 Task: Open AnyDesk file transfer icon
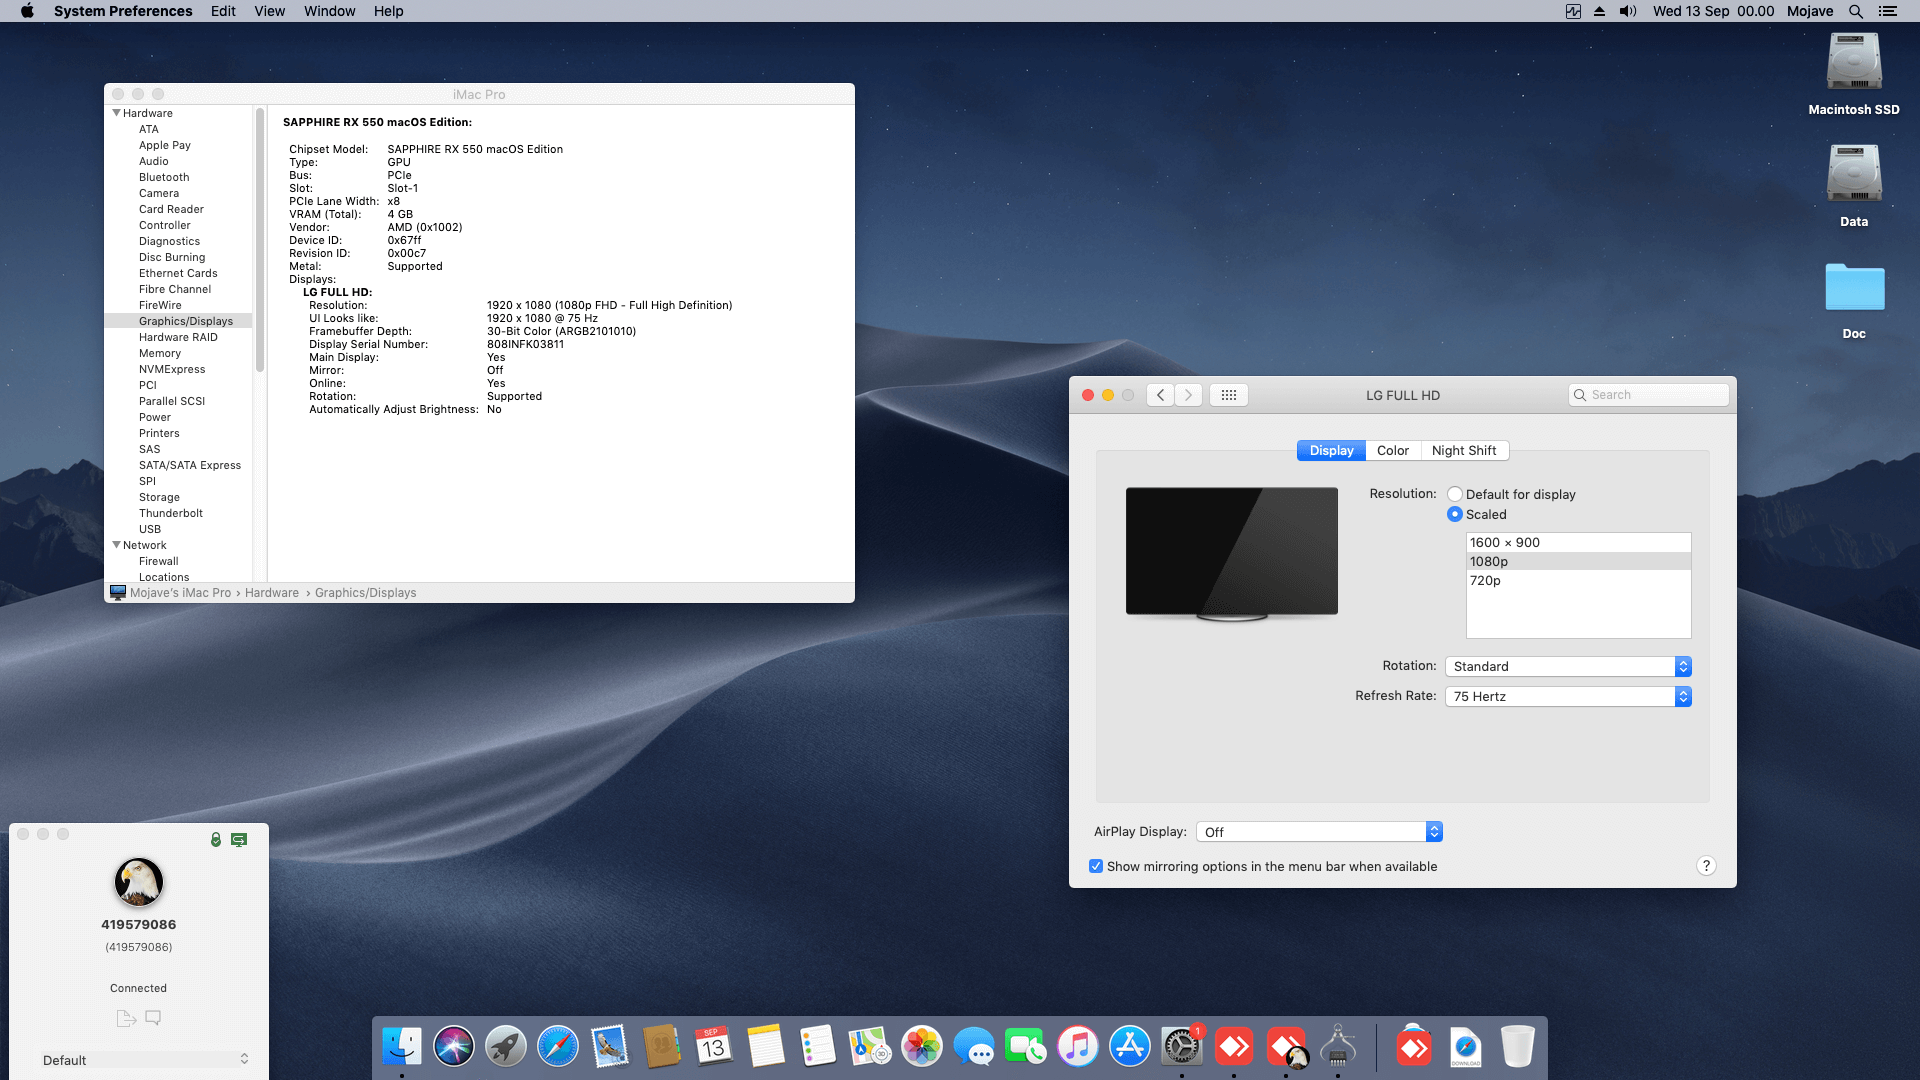pyautogui.click(x=126, y=1018)
